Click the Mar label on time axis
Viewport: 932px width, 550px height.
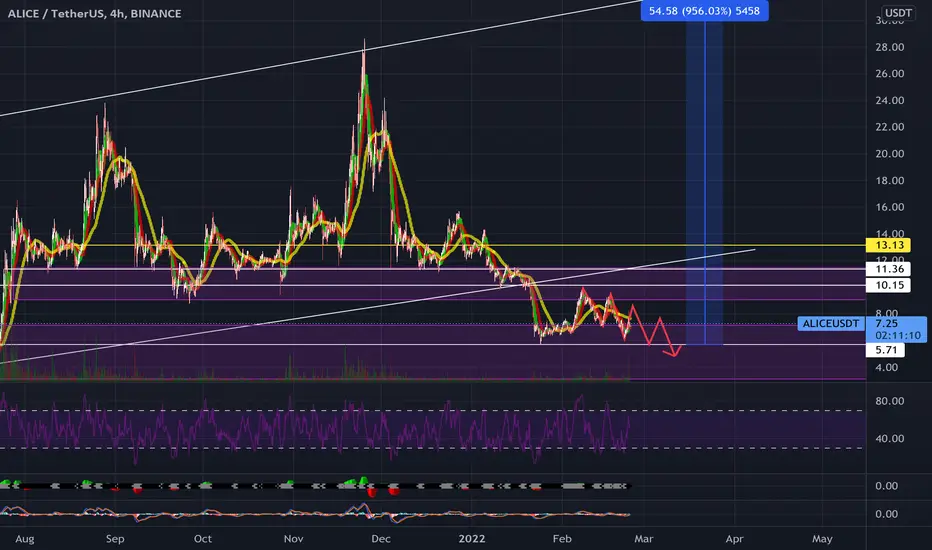tap(643, 539)
